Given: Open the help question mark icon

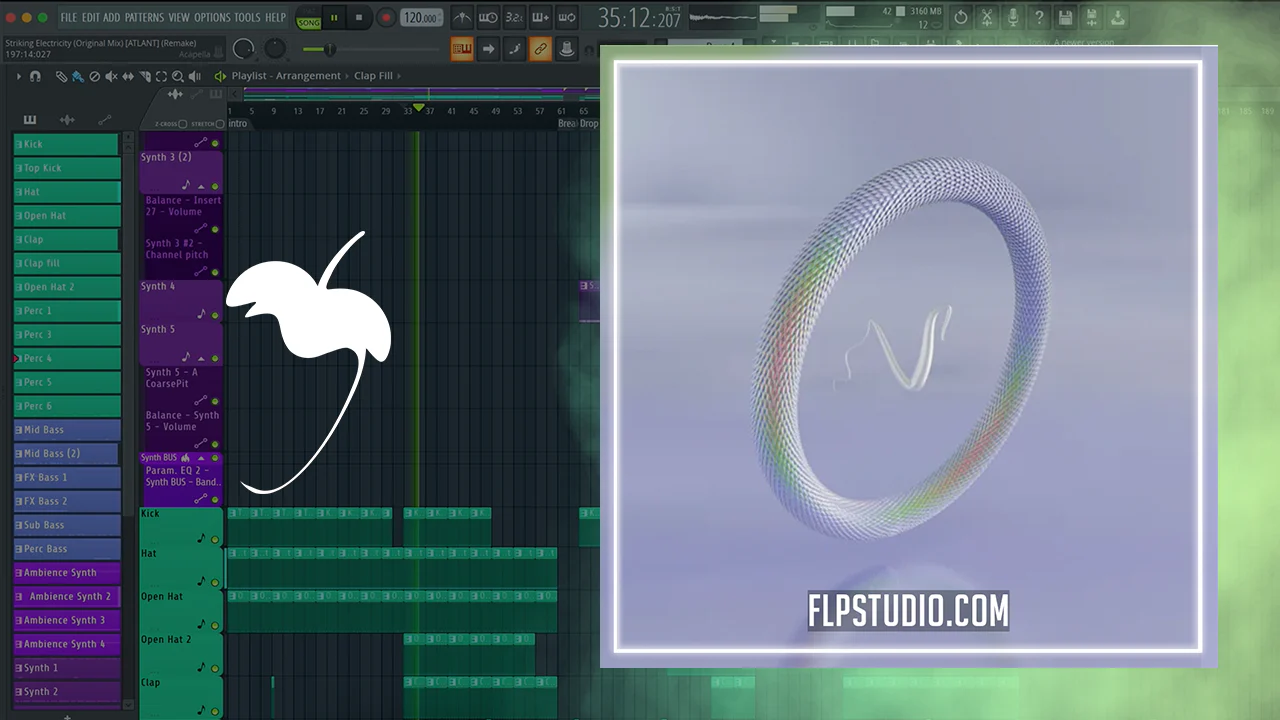Looking at the screenshot, I should click(1039, 18).
